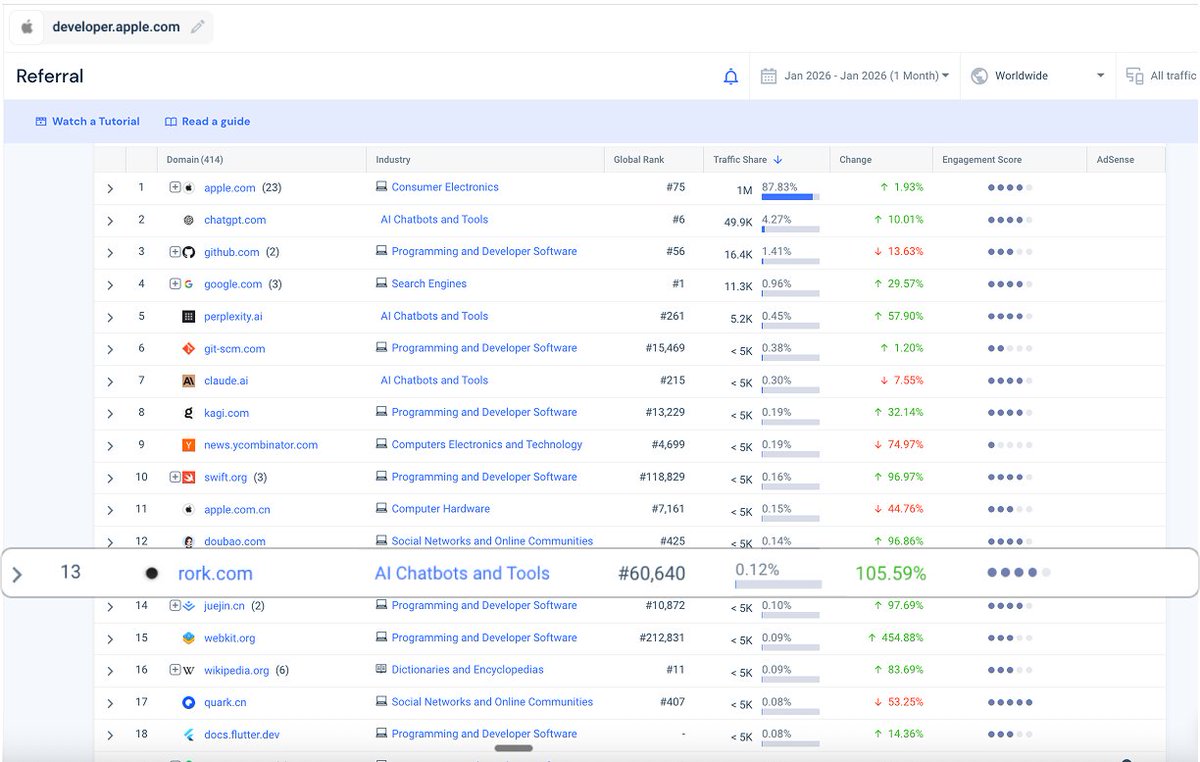Screen dimensions: 1200x762
Task: Click the apple.com traffic share bar
Action: (790, 197)
